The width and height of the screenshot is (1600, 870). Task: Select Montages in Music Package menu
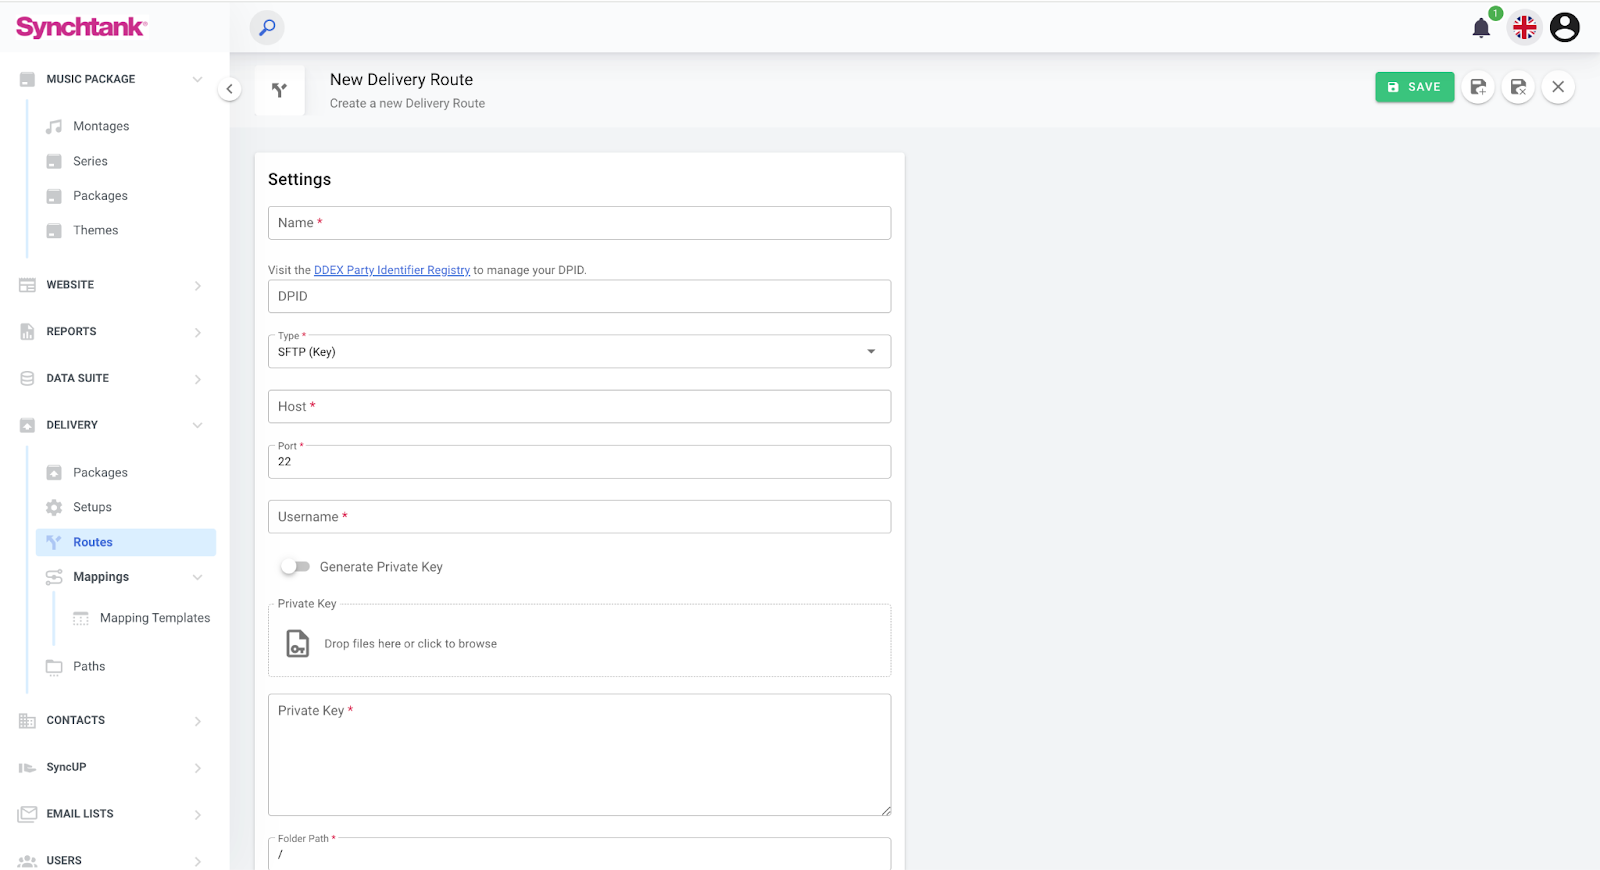click(101, 126)
